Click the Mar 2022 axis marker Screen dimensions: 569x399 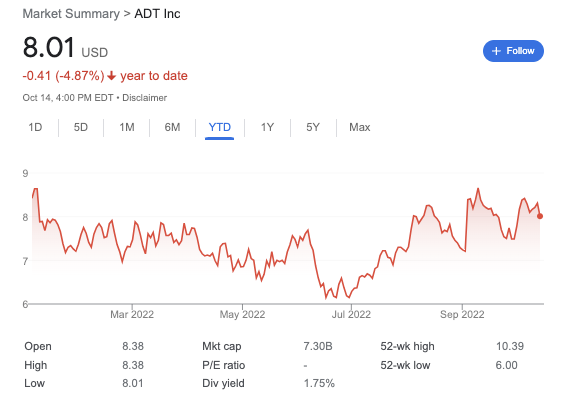click(132, 314)
